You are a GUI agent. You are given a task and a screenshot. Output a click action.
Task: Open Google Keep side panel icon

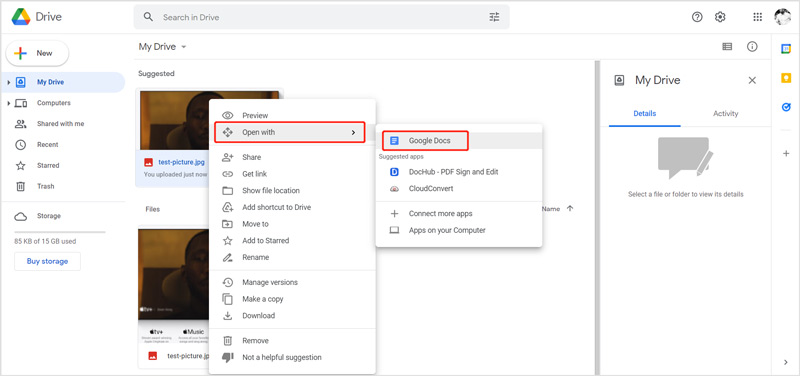(786, 78)
